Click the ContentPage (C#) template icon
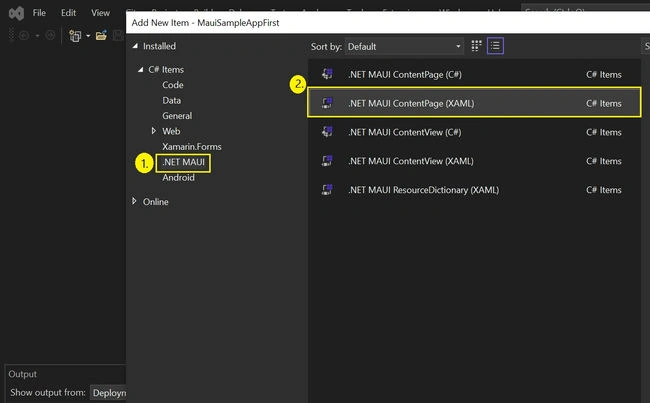 (x=327, y=74)
